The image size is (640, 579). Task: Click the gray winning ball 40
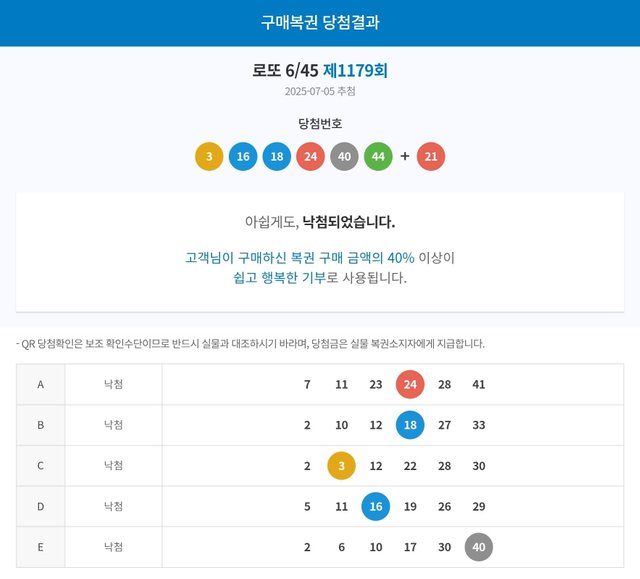[344, 156]
